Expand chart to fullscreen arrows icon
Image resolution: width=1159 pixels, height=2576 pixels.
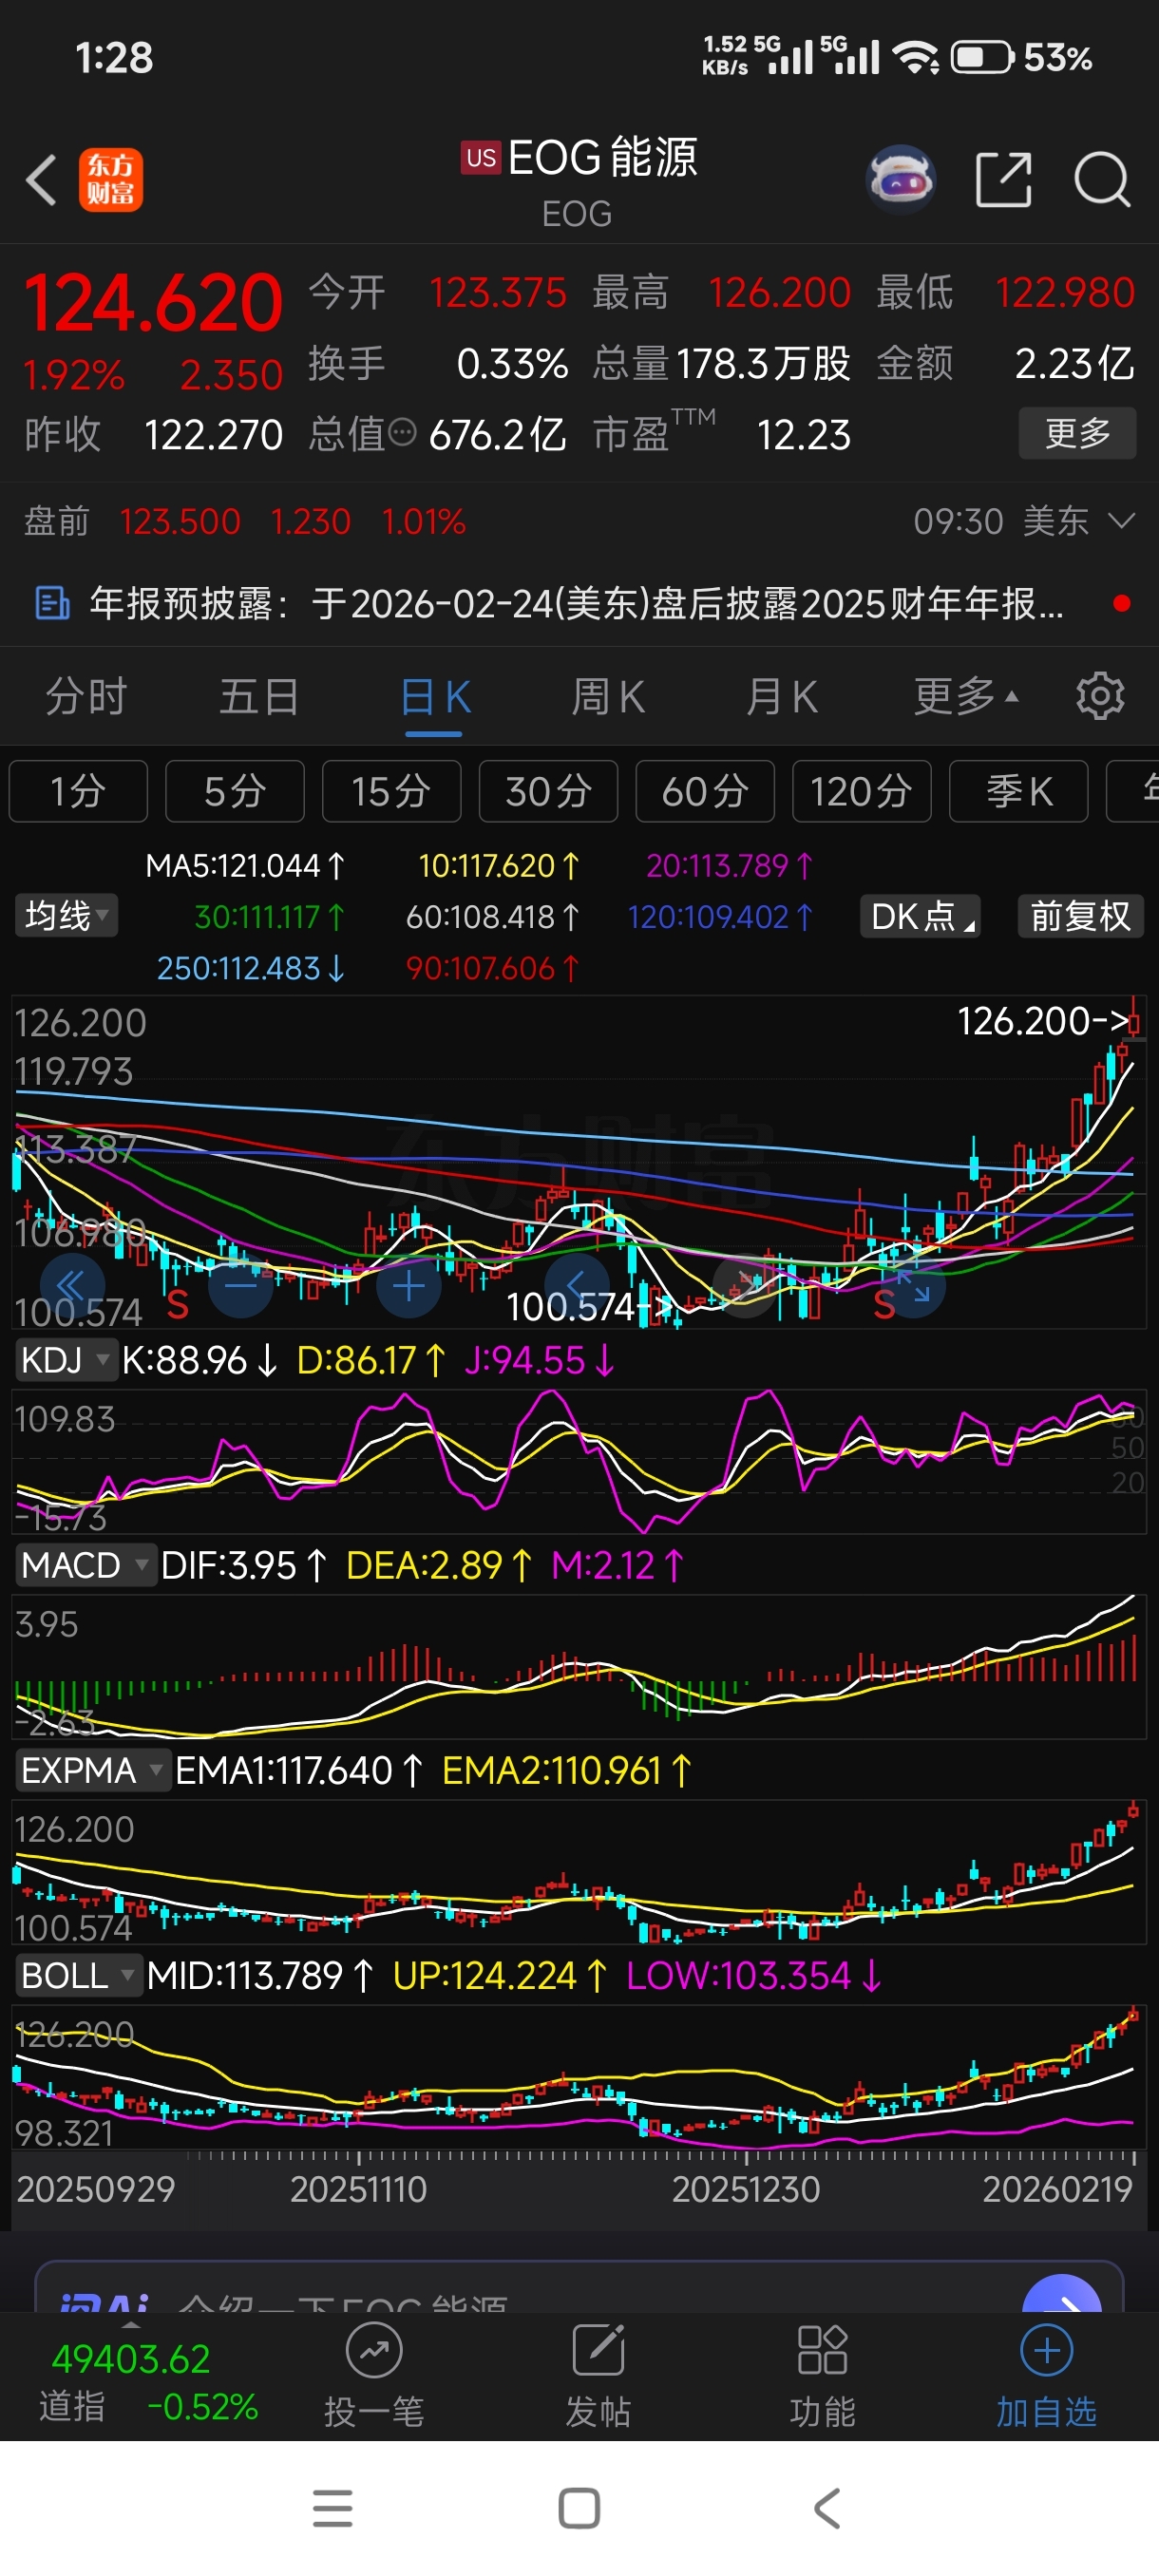pos(913,1285)
